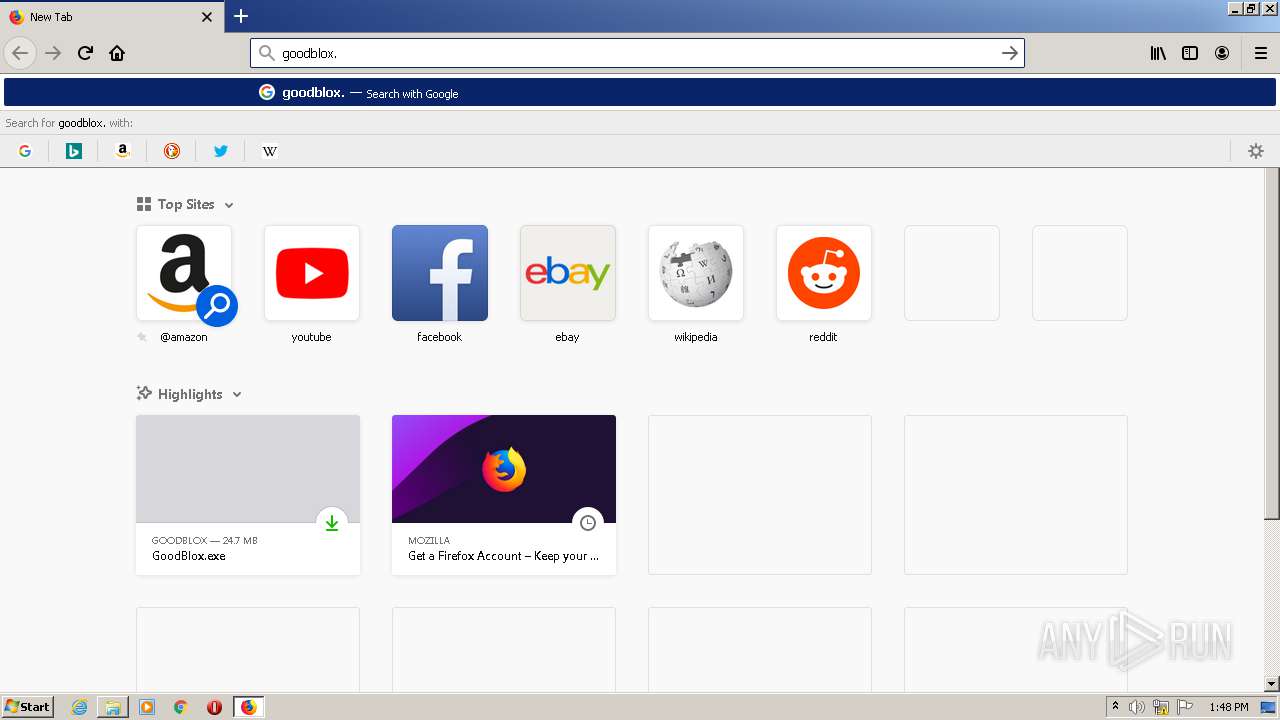Go back with the Back arrow button
The height and width of the screenshot is (720, 1280).
click(20, 53)
